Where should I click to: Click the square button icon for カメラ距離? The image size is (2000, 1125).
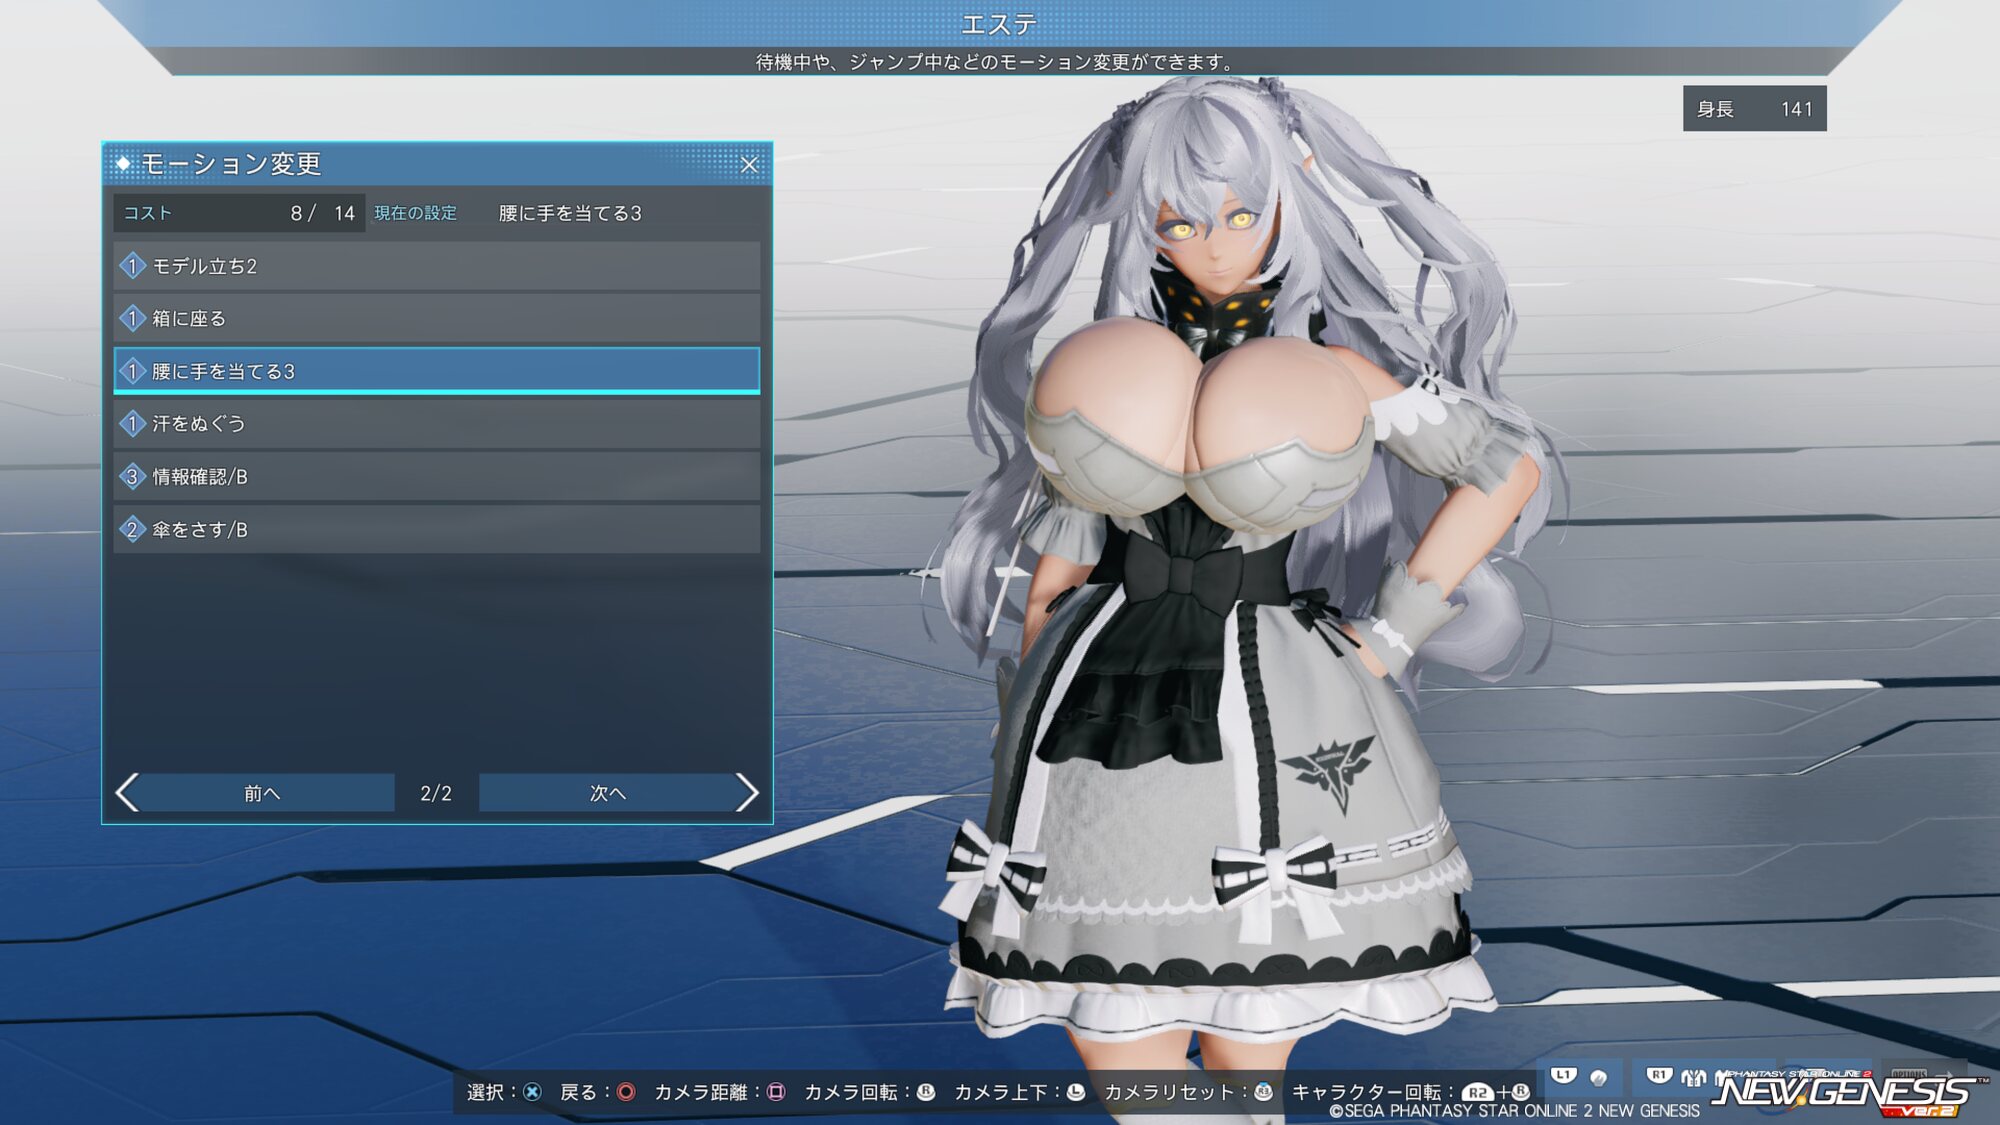coord(776,1092)
